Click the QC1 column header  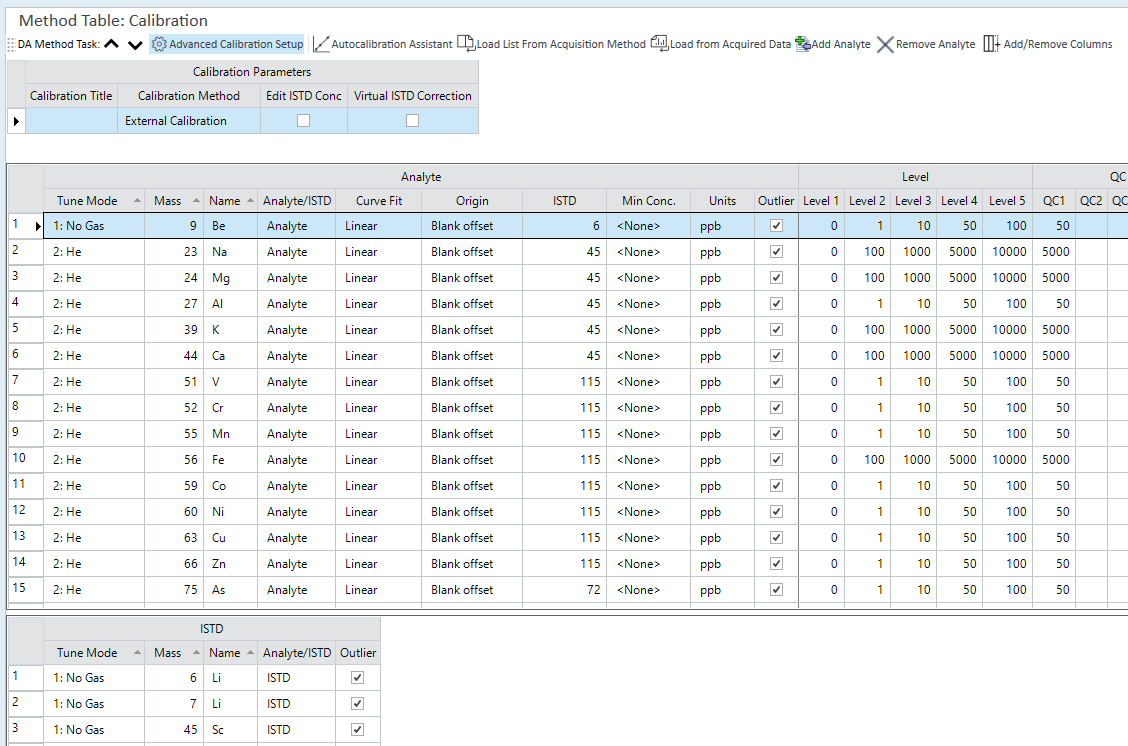point(1054,201)
